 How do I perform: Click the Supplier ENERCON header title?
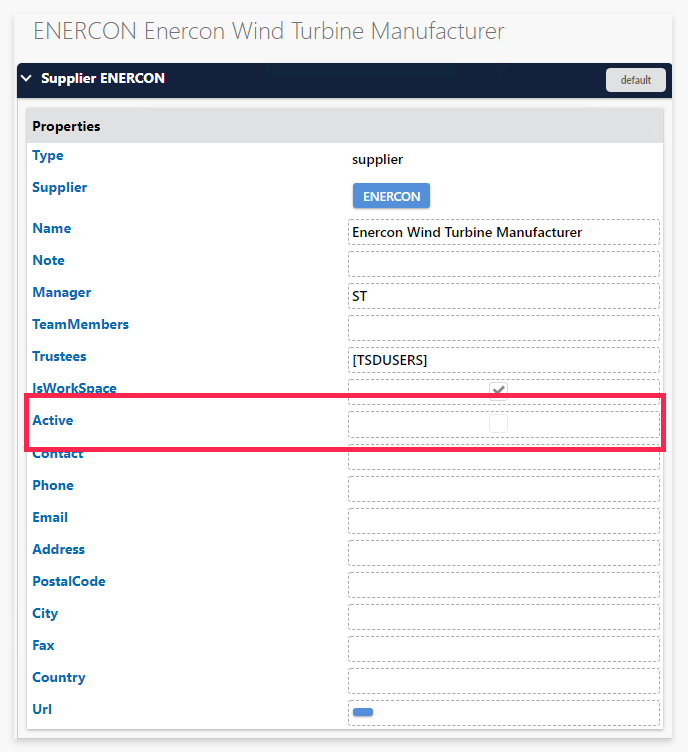103,78
